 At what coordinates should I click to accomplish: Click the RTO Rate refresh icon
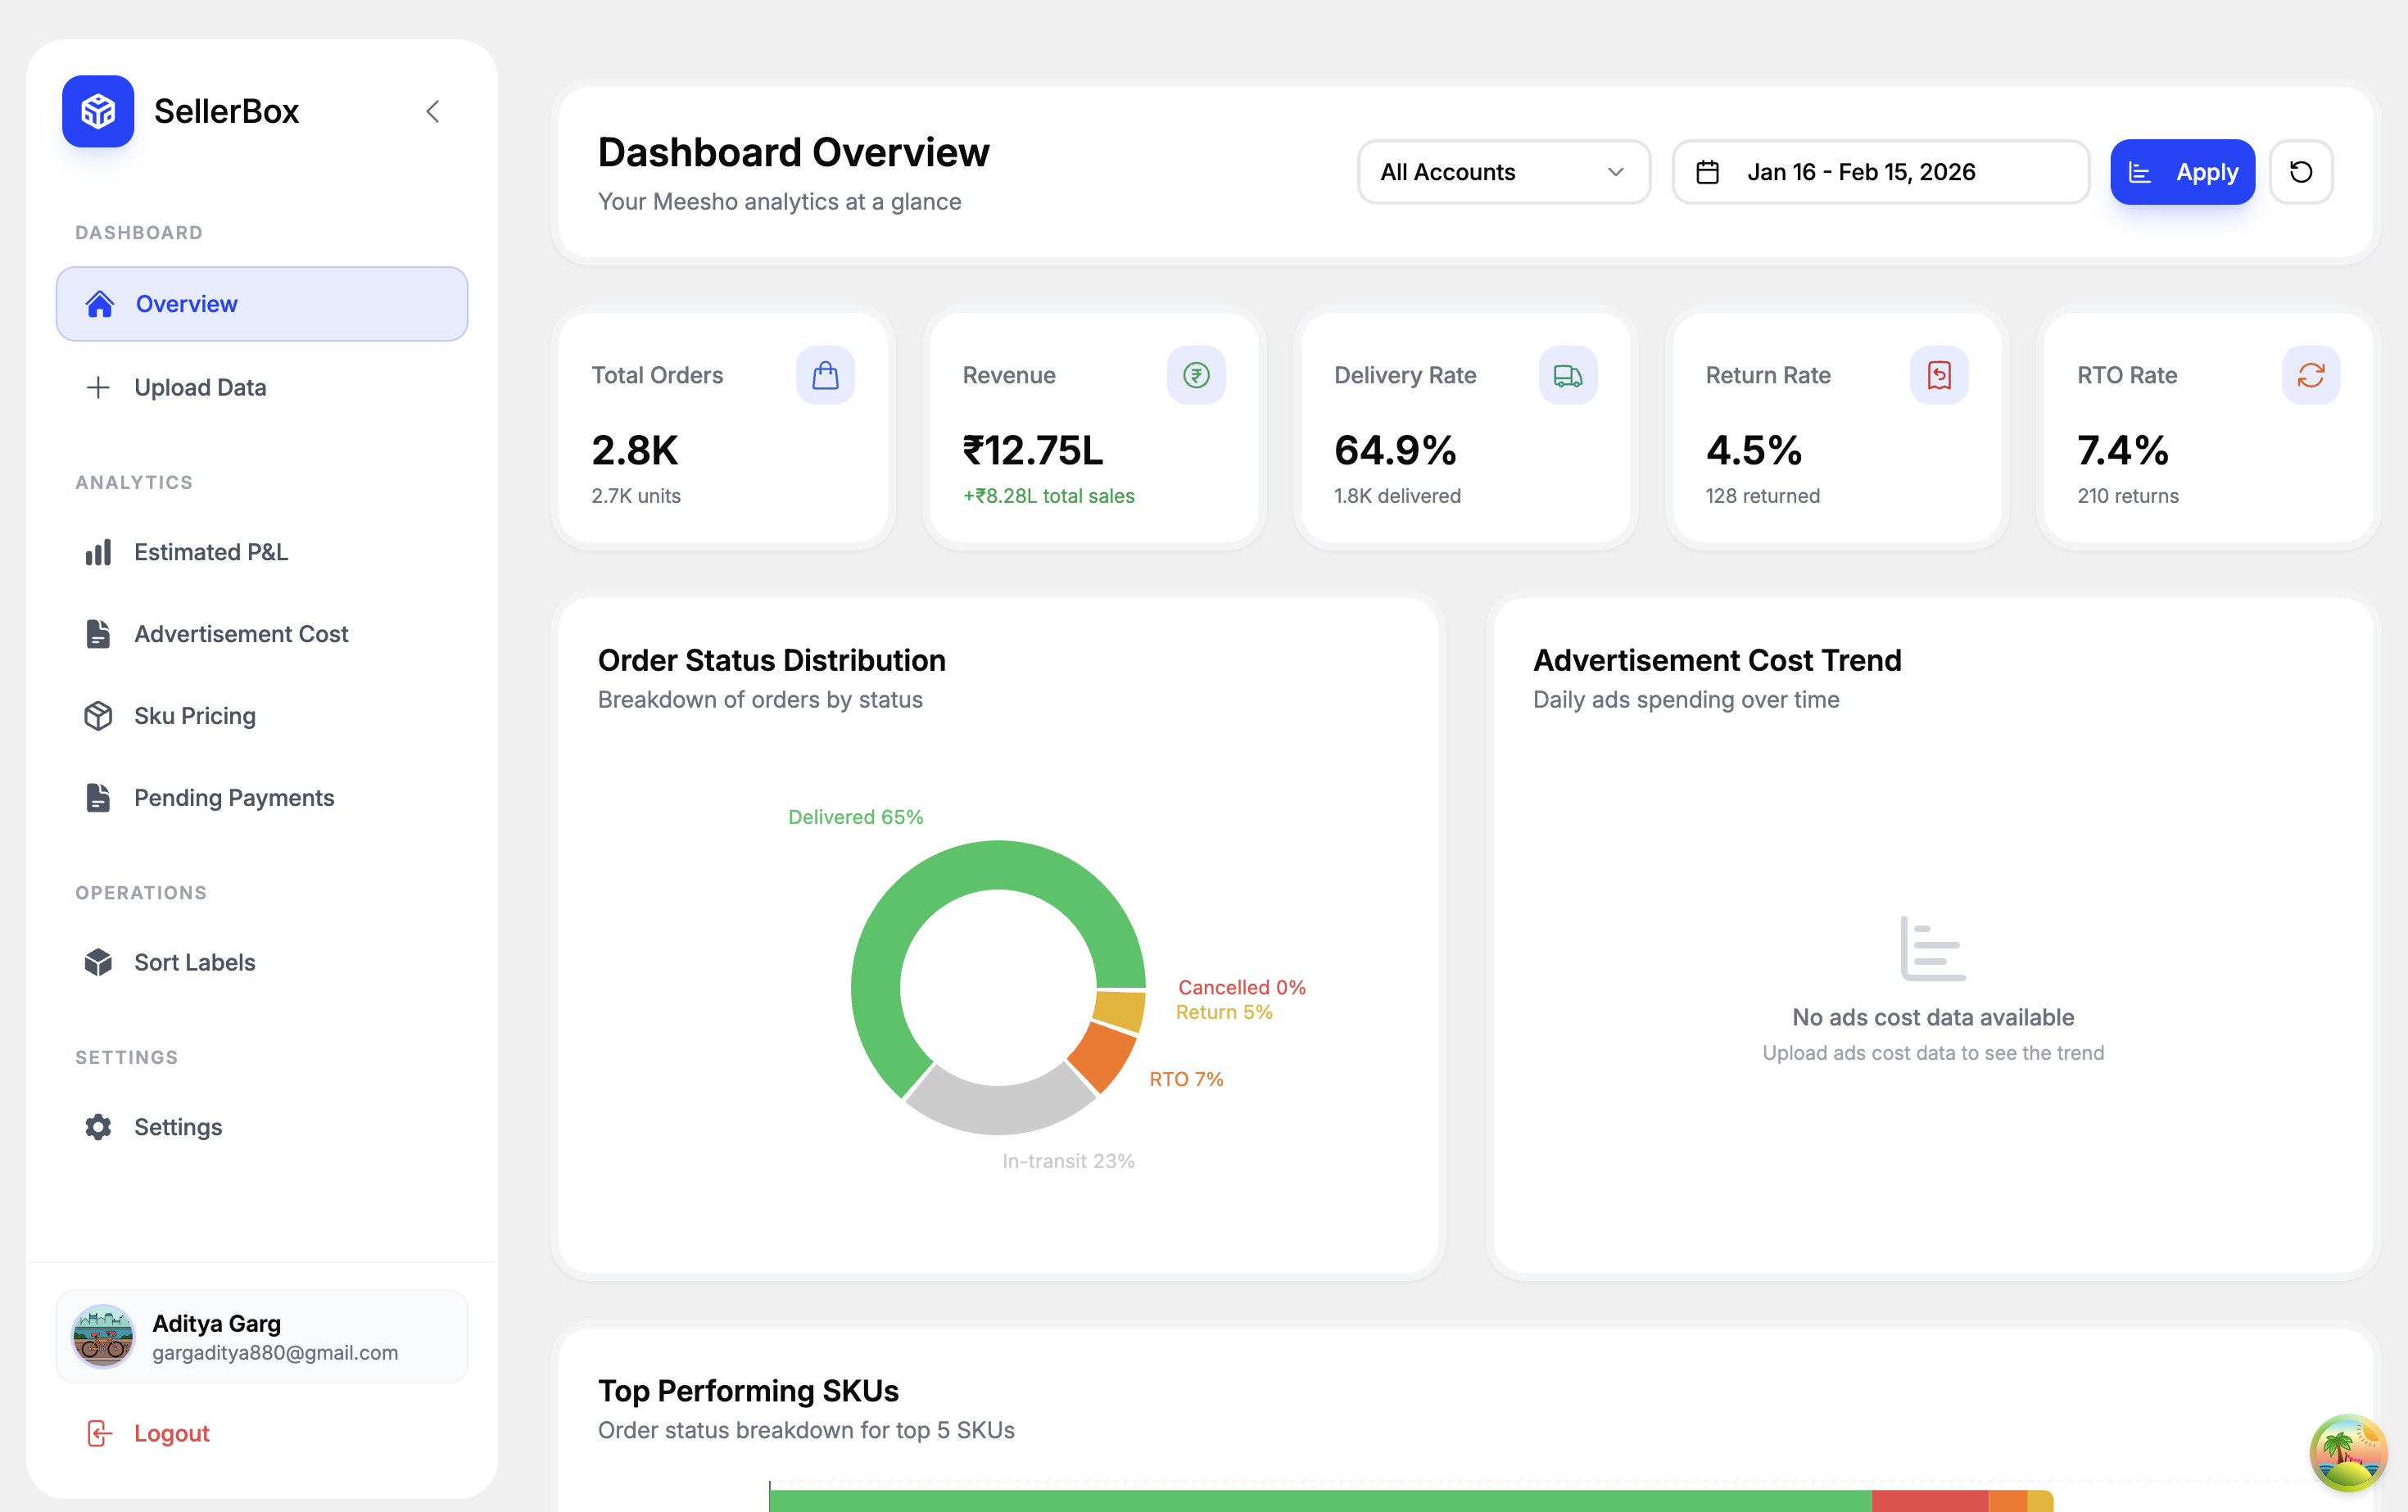click(2311, 375)
